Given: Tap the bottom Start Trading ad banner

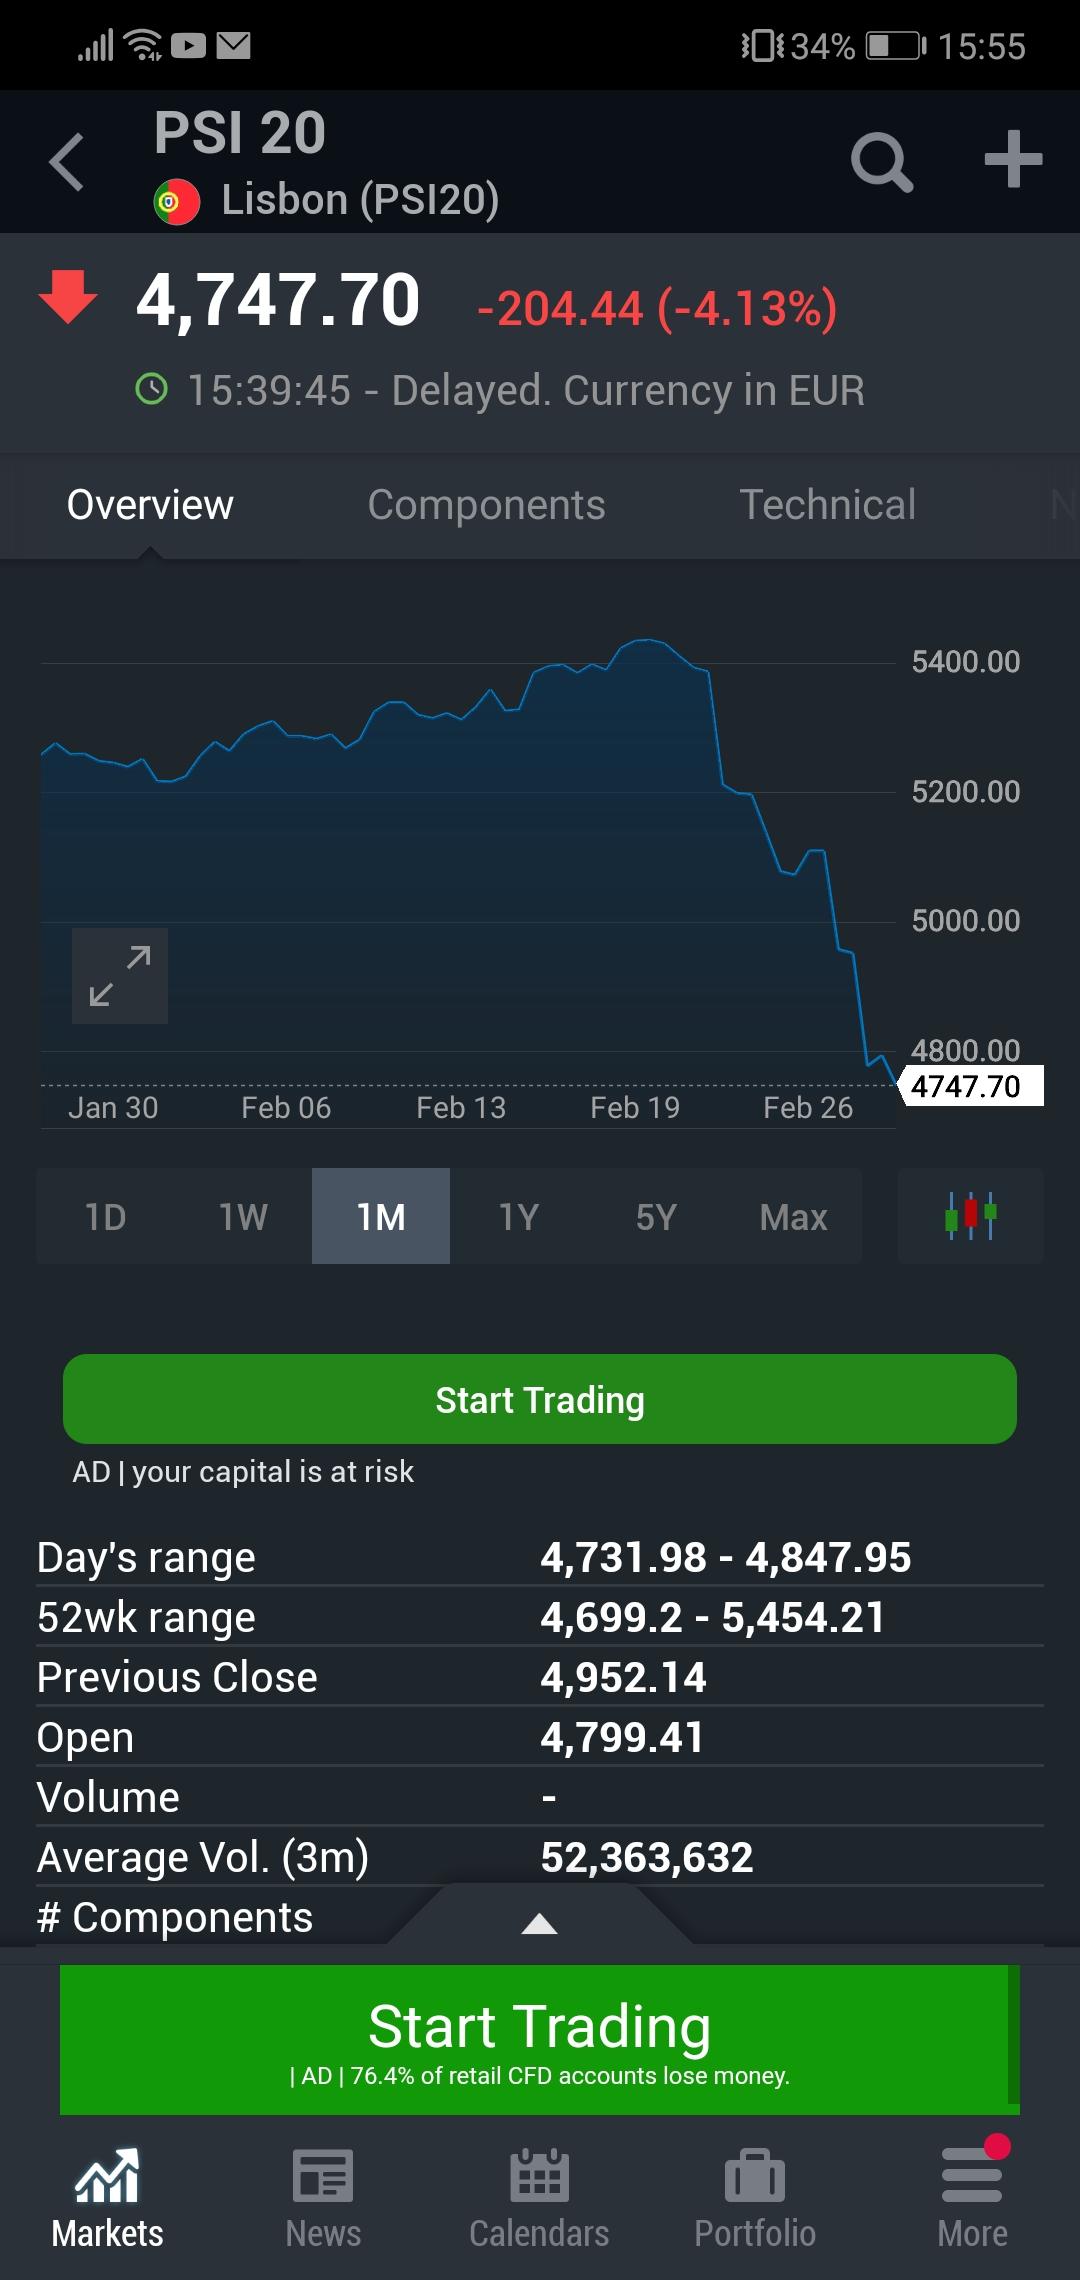Looking at the screenshot, I should click(540, 2040).
